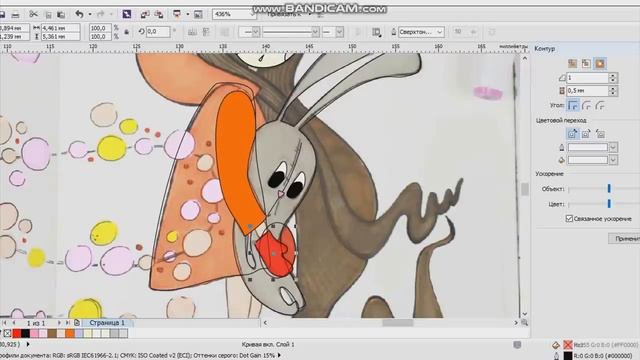This screenshot has height=360, width=640.
Task: Open the undo history dropdown arrow
Action: (89, 15)
